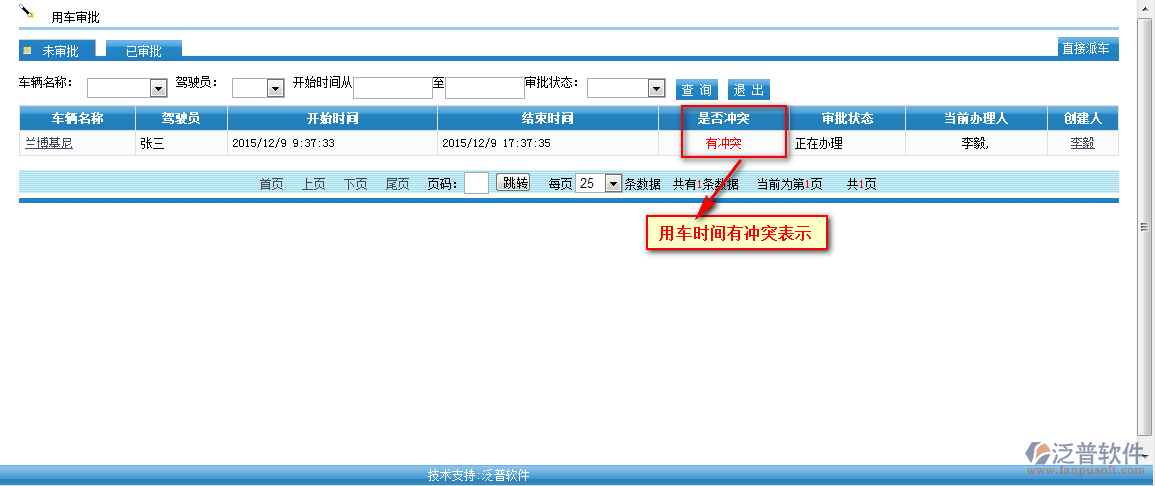
Task: Click 尾页 to jump to last page
Action: click(397, 184)
